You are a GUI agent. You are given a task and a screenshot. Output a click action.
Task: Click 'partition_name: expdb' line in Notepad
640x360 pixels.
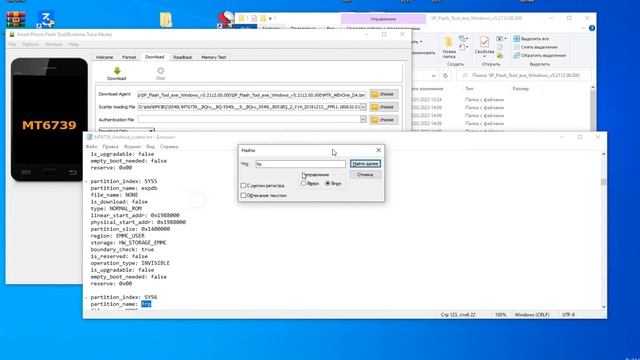pos(124,188)
